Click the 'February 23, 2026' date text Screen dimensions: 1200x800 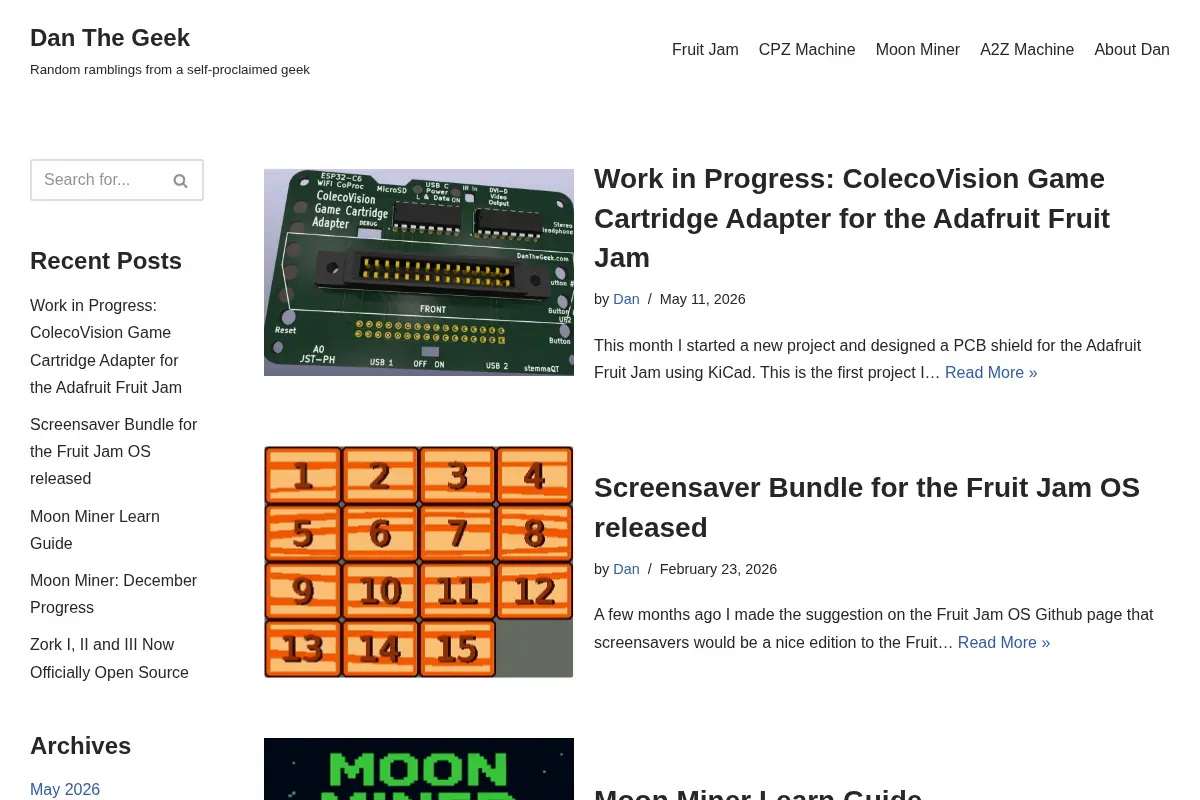(x=718, y=569)
